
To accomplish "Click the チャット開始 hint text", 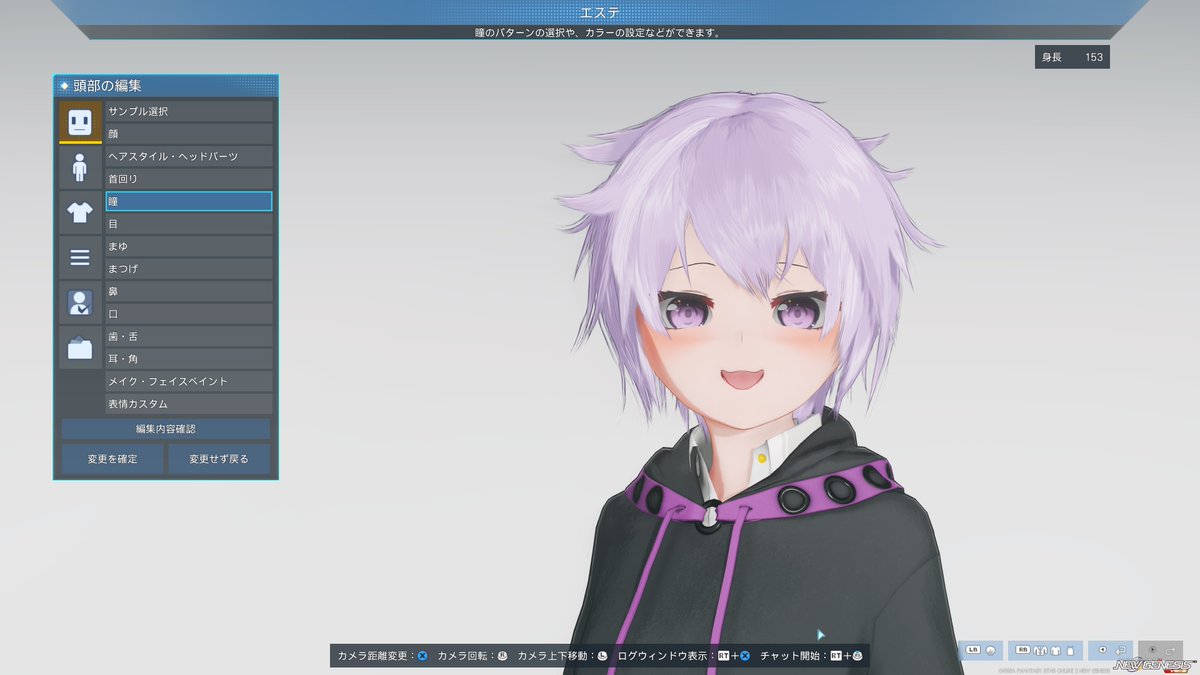I will coord(812,656).
